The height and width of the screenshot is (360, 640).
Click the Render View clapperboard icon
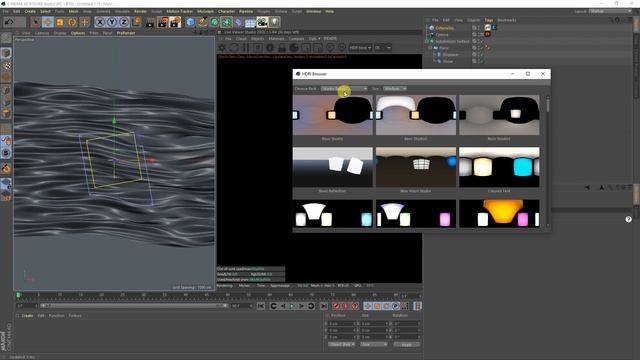pyautogui.click(x=150, y=22)
